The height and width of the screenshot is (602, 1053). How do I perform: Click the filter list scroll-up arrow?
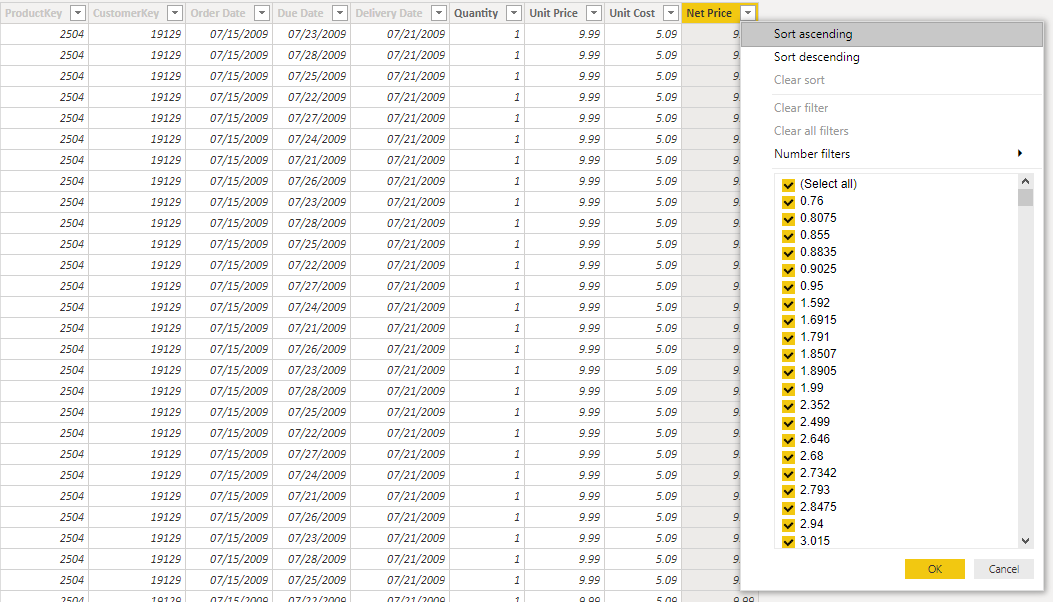1025,181
